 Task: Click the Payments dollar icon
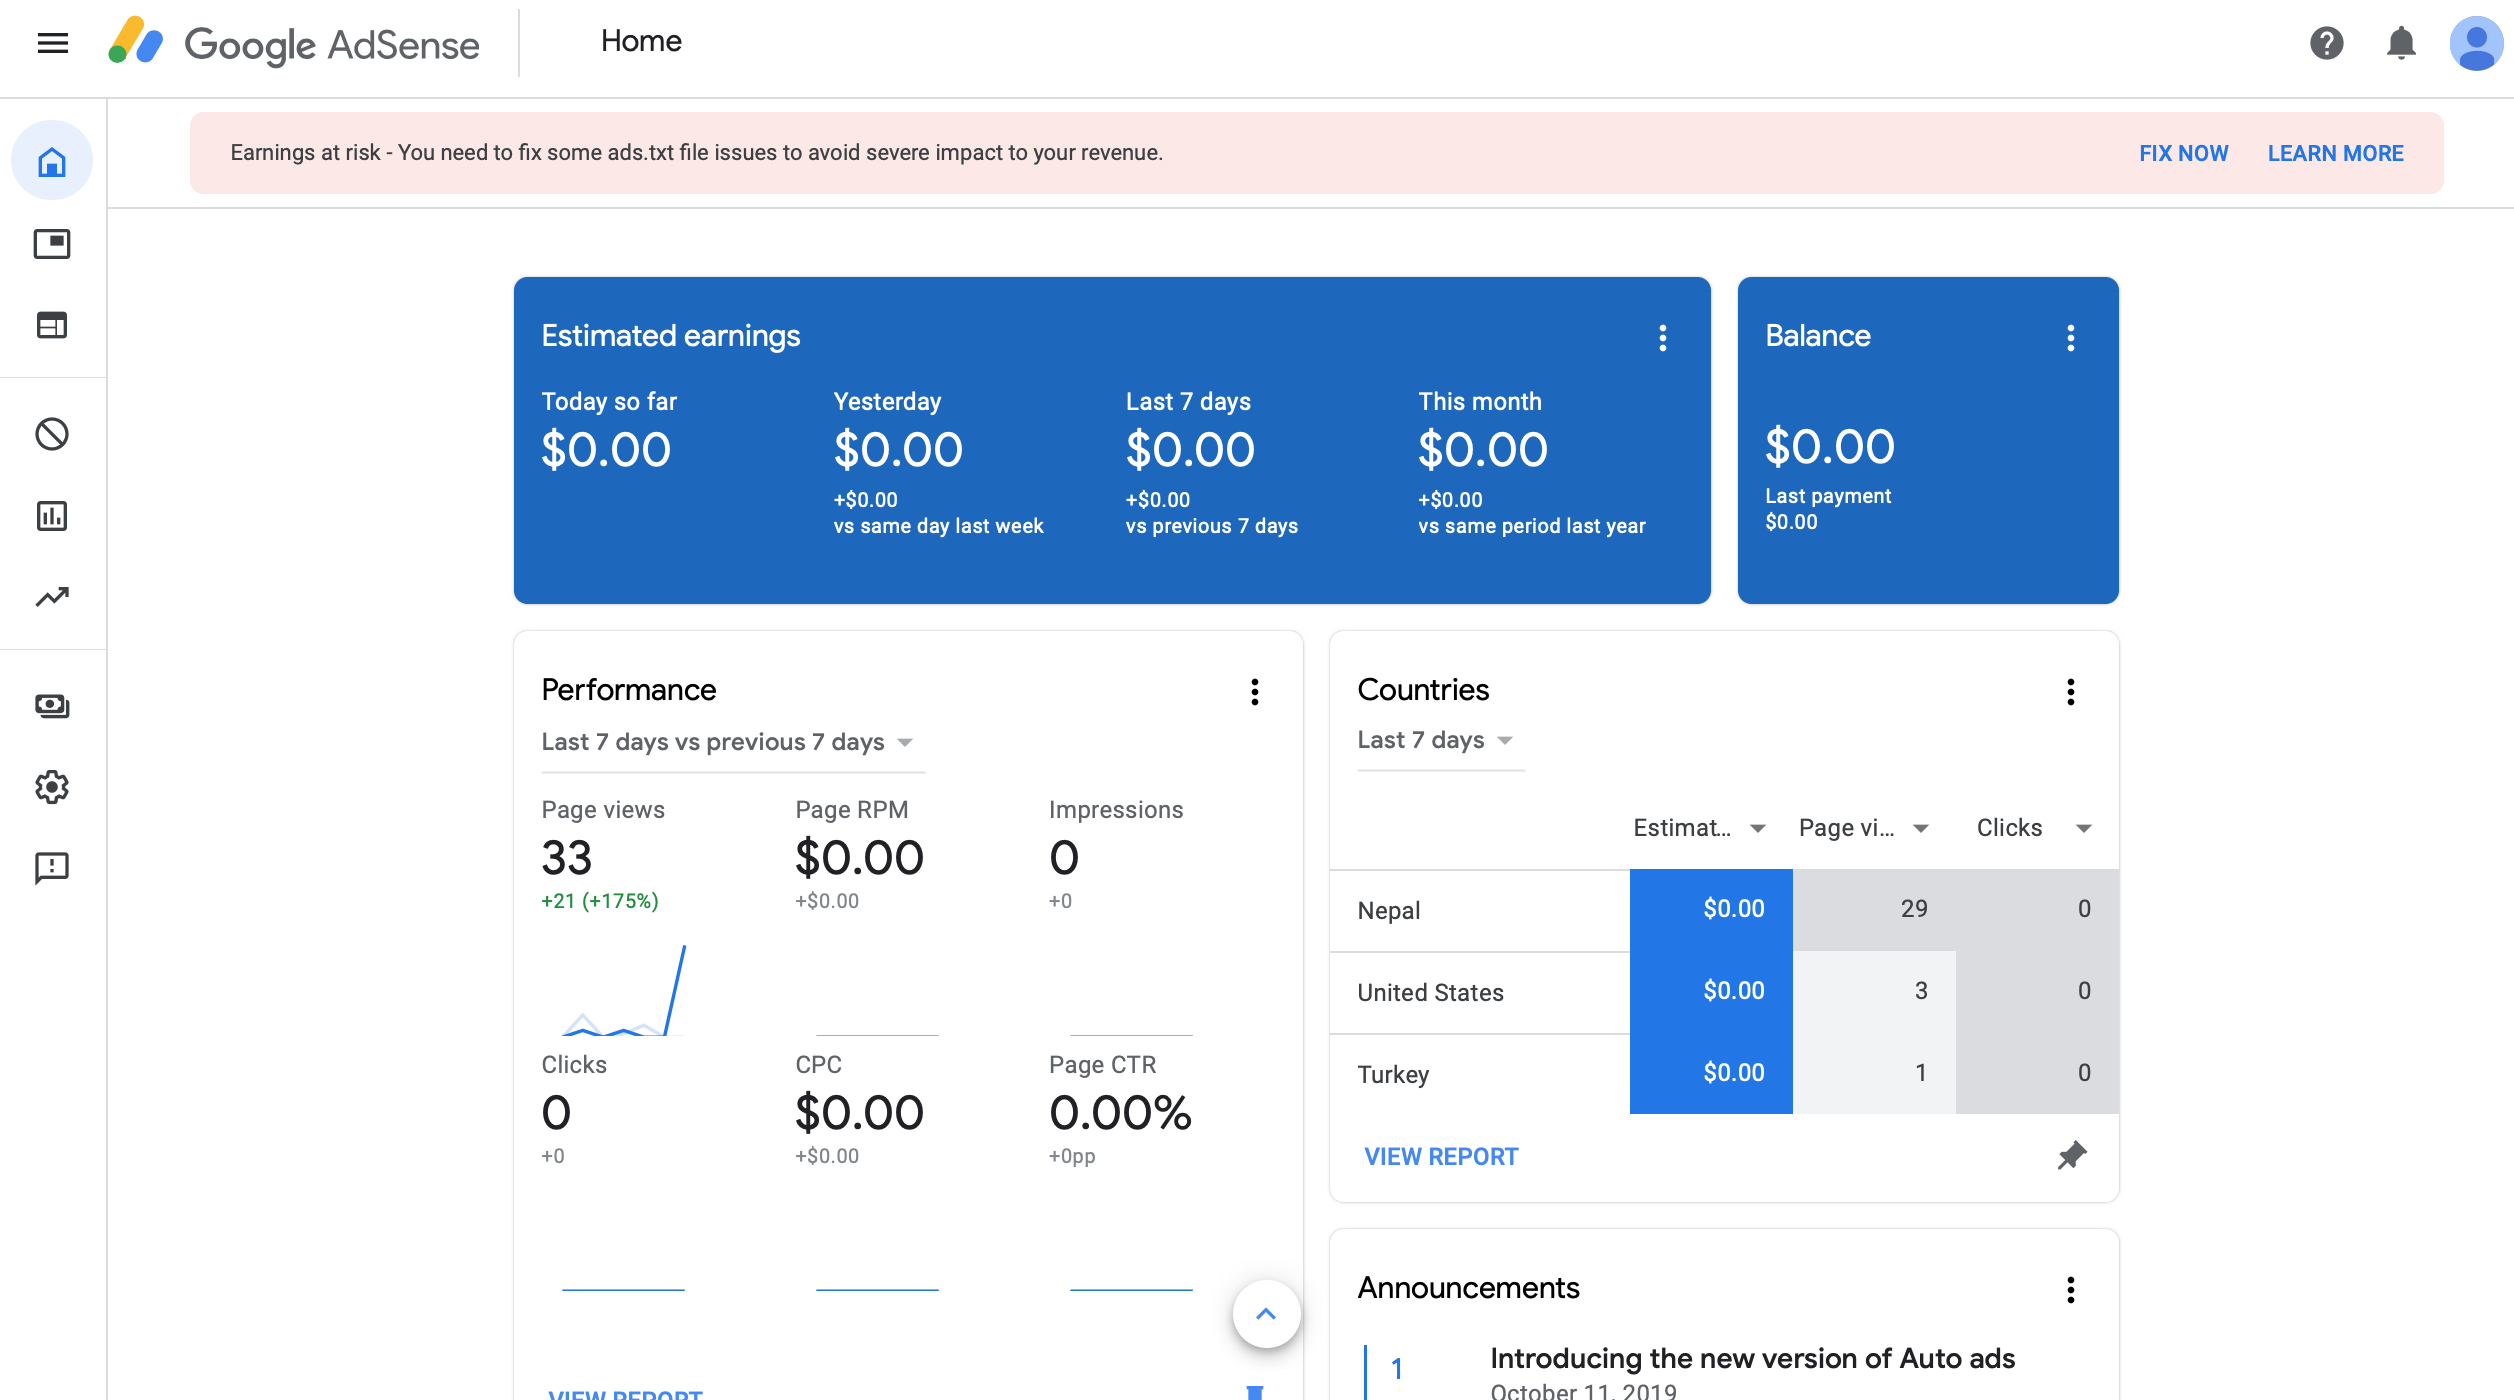[52, 705]
